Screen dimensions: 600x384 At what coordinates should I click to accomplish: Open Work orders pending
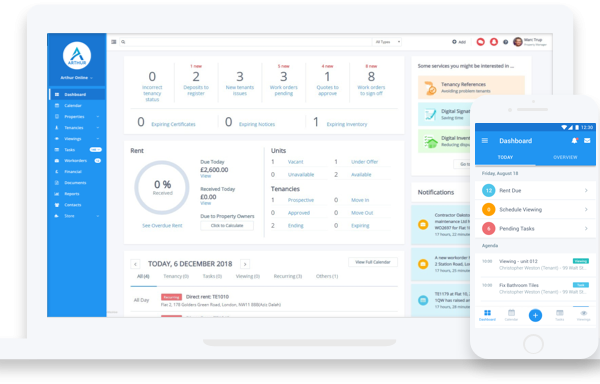(284, 90)
